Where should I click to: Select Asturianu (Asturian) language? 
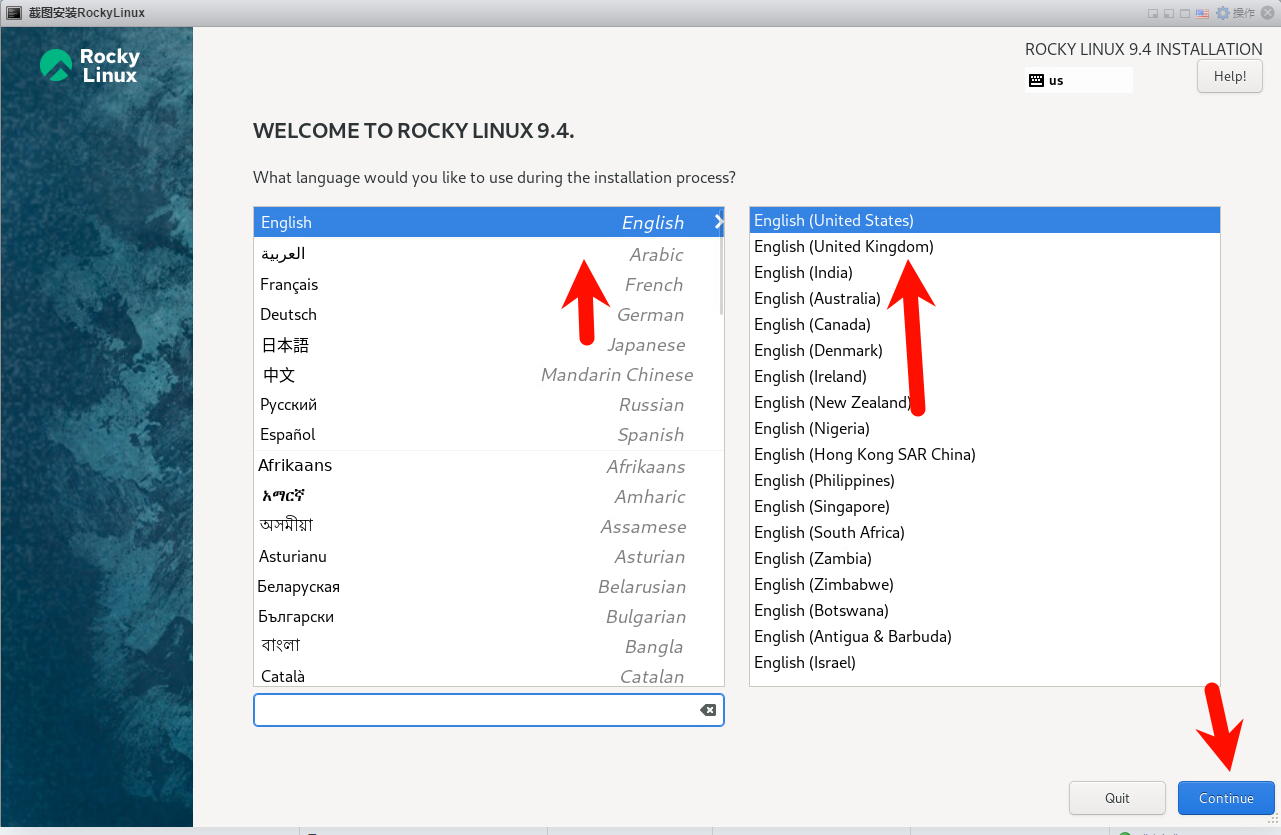[487, 556]
